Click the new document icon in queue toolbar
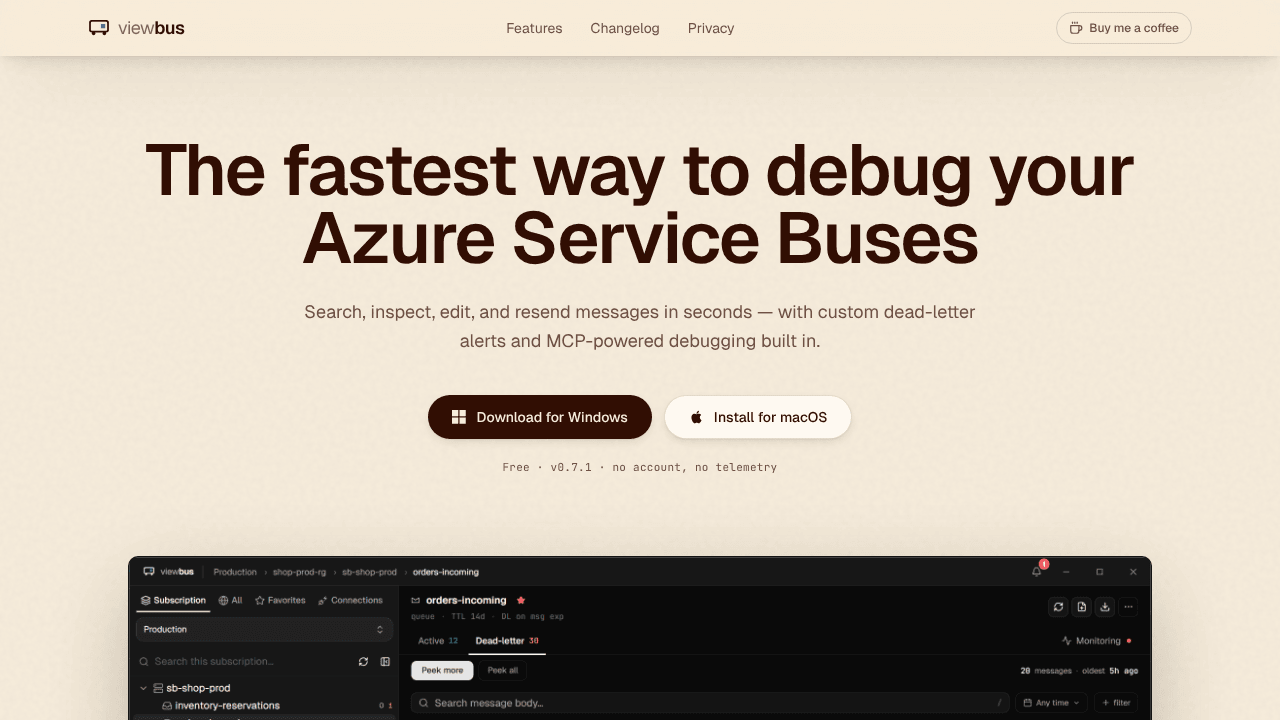 (1081, 607)
